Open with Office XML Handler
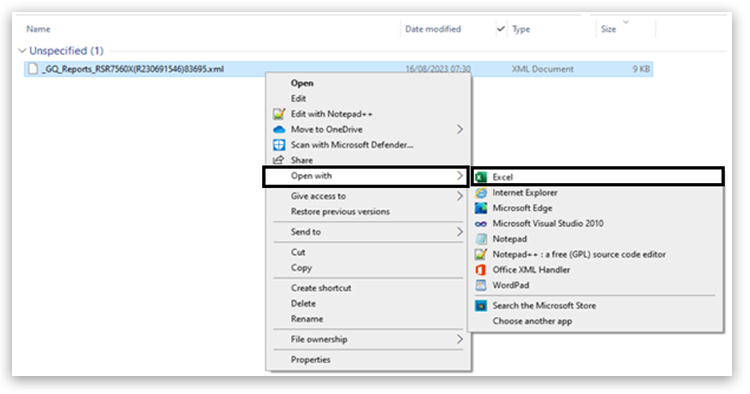 pyautogui.click(x=531, y=270)
